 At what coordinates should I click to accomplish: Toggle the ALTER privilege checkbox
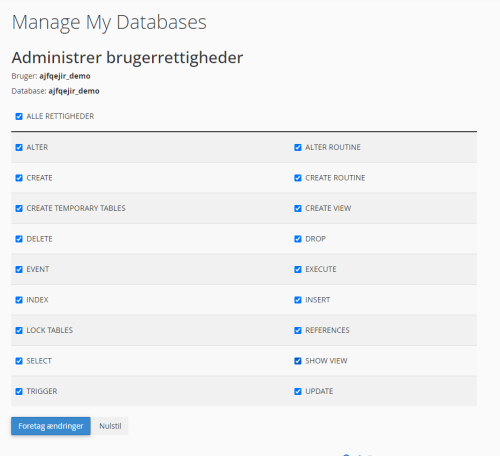(x=19, y=147)
